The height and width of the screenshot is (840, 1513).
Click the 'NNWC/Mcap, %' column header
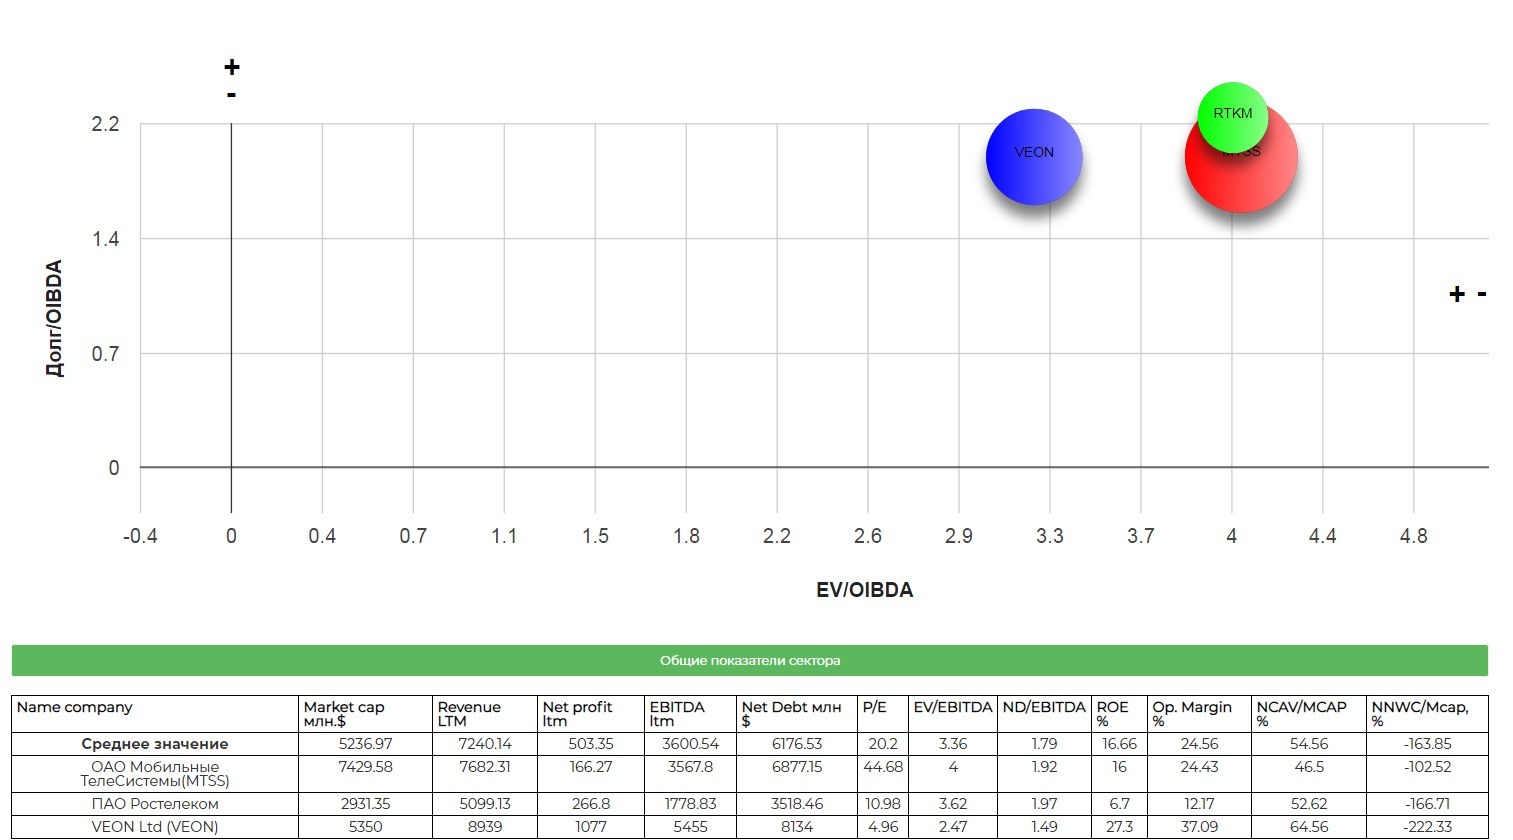tap(1427, 714)
